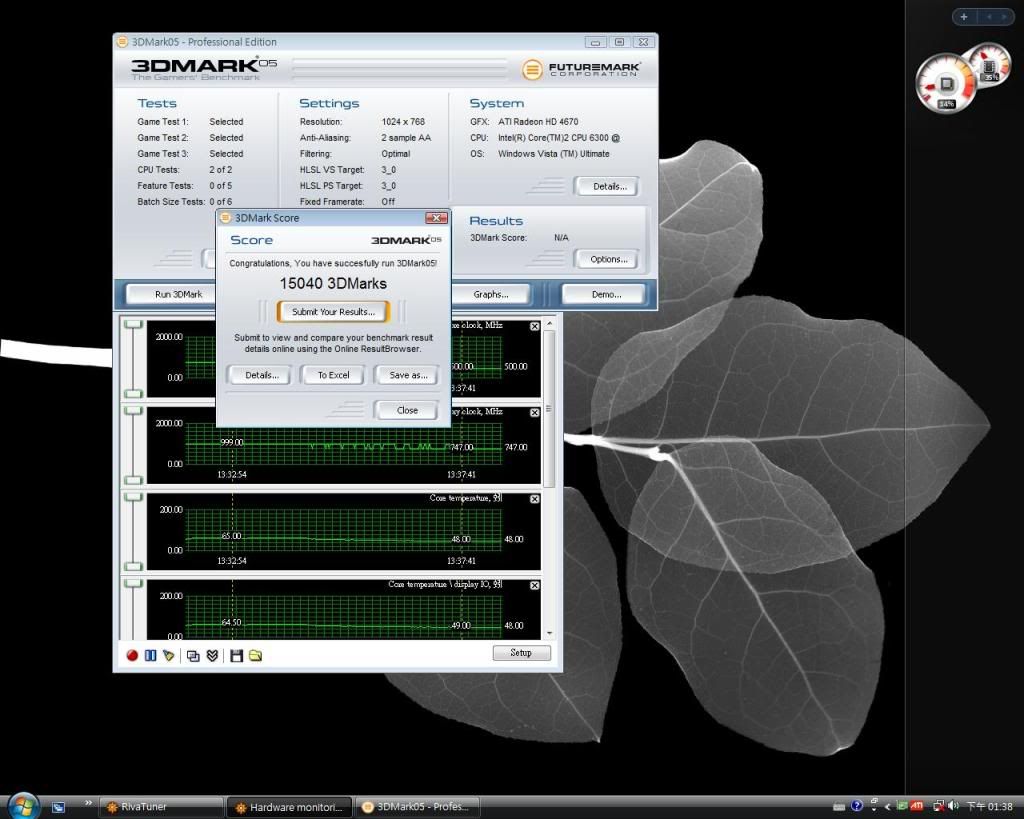
Task: Click the ATI Radeon HD 4670 text
Action: 538,122
